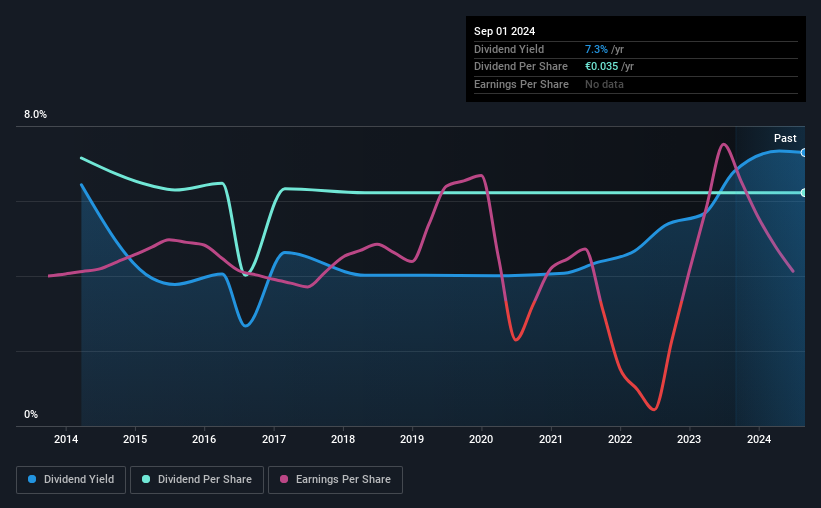The height and width of the screenshot is (508, 821).
Task: Click the 2016 axis label
Action: (x=204, y=439)
